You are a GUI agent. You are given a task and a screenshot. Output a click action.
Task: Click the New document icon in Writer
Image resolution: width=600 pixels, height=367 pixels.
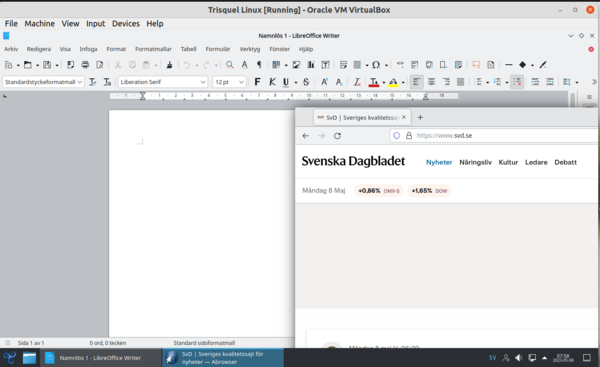pyautogui.click(x=8, y=65)
